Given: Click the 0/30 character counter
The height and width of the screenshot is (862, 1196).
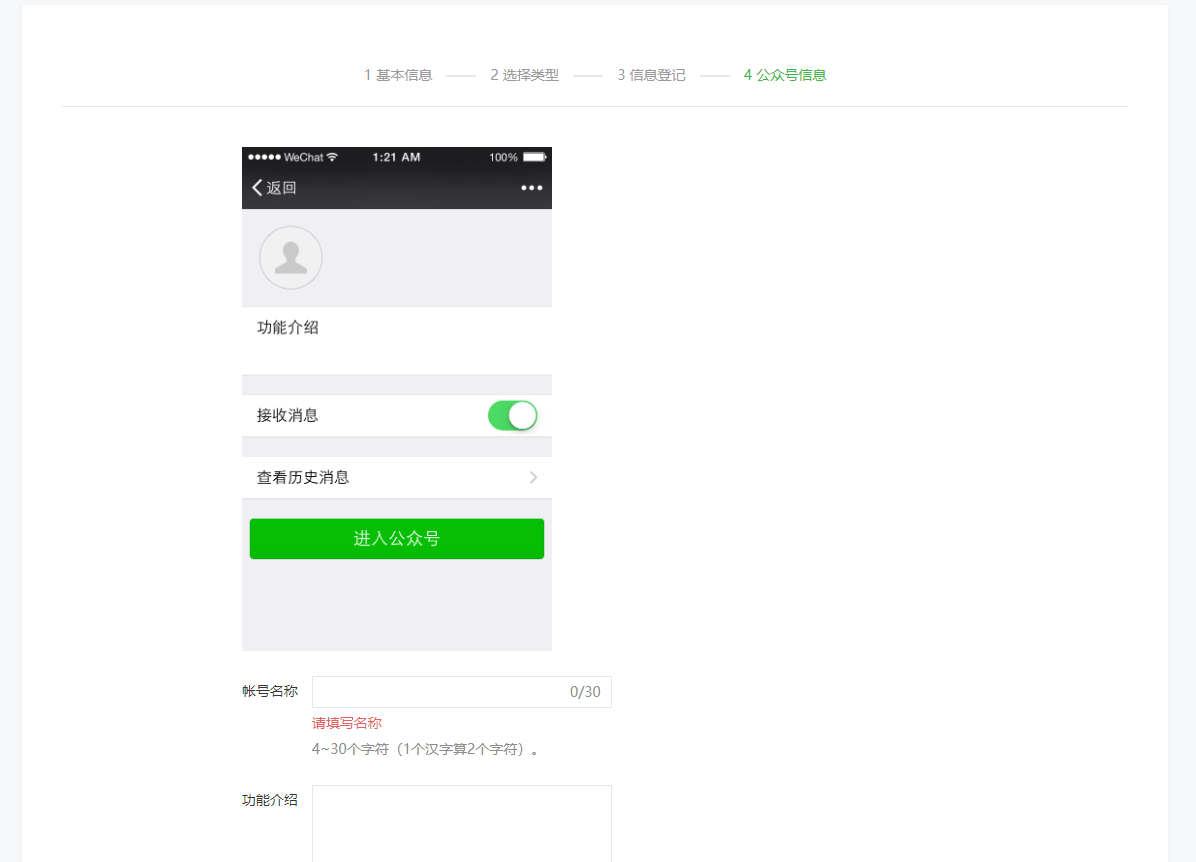Looking at the screenshot, I should tap(585, 692).
